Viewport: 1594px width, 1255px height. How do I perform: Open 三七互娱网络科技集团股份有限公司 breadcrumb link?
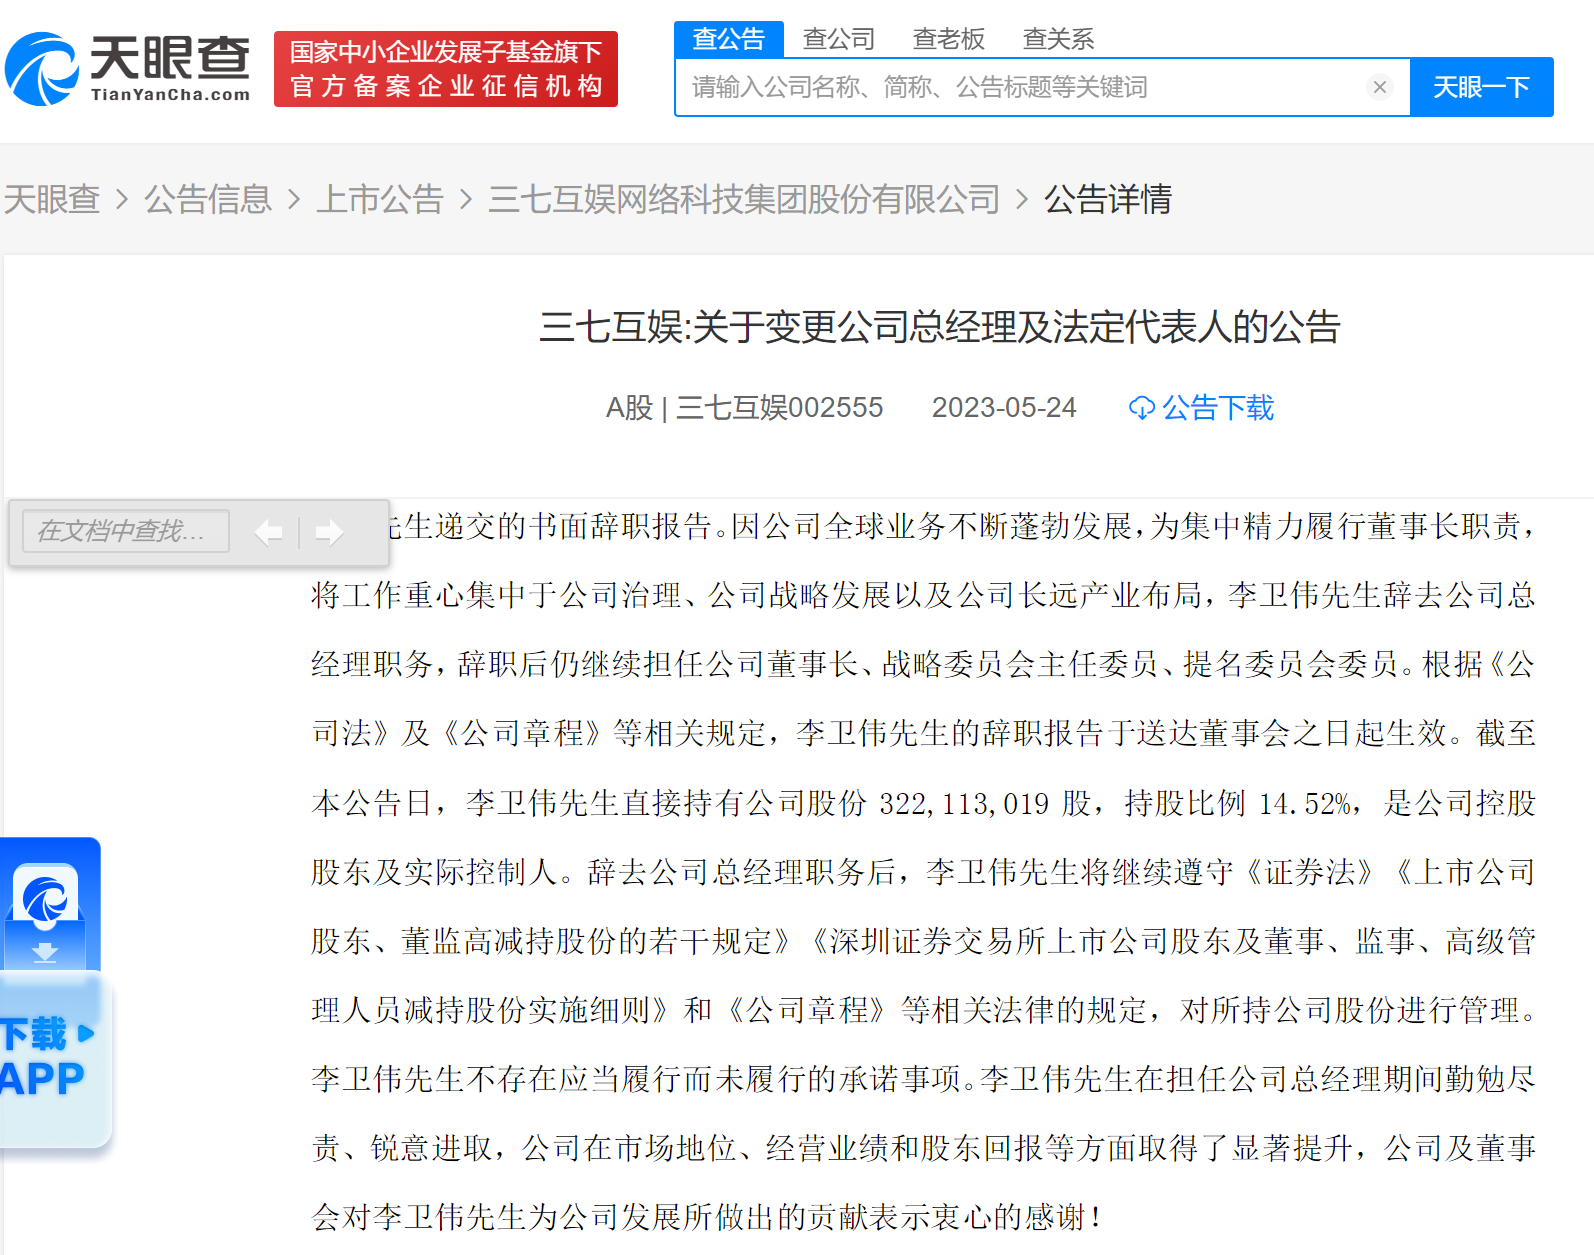[x=744, y=199]
